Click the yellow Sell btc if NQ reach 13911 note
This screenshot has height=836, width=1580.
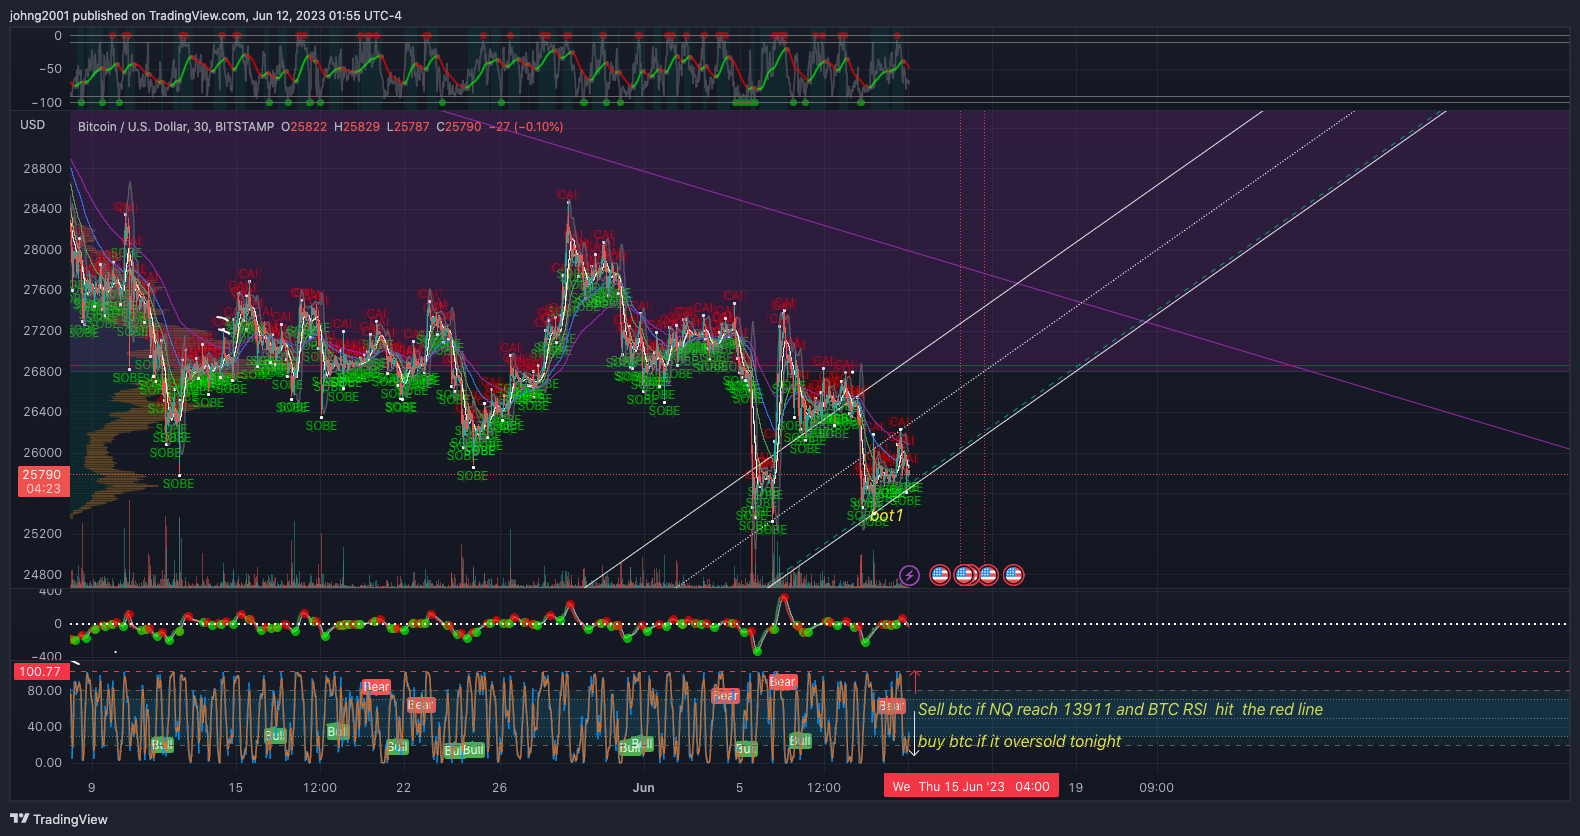click(1120, 709)
